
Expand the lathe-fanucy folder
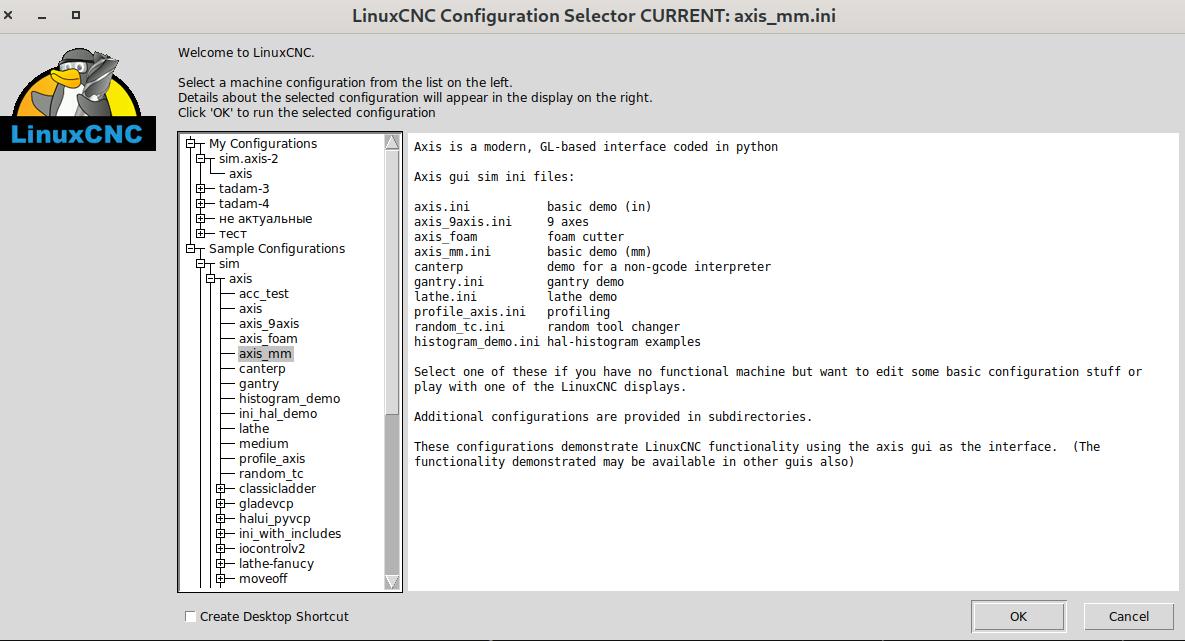click(x=221, y=563)
